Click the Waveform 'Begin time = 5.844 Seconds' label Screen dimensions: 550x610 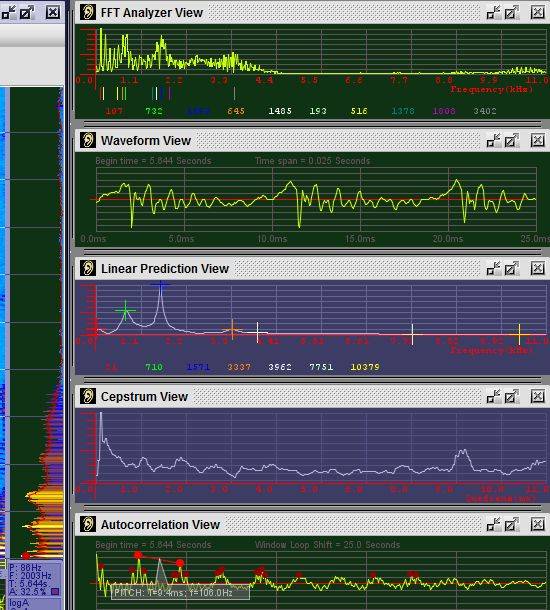(153, 161)
